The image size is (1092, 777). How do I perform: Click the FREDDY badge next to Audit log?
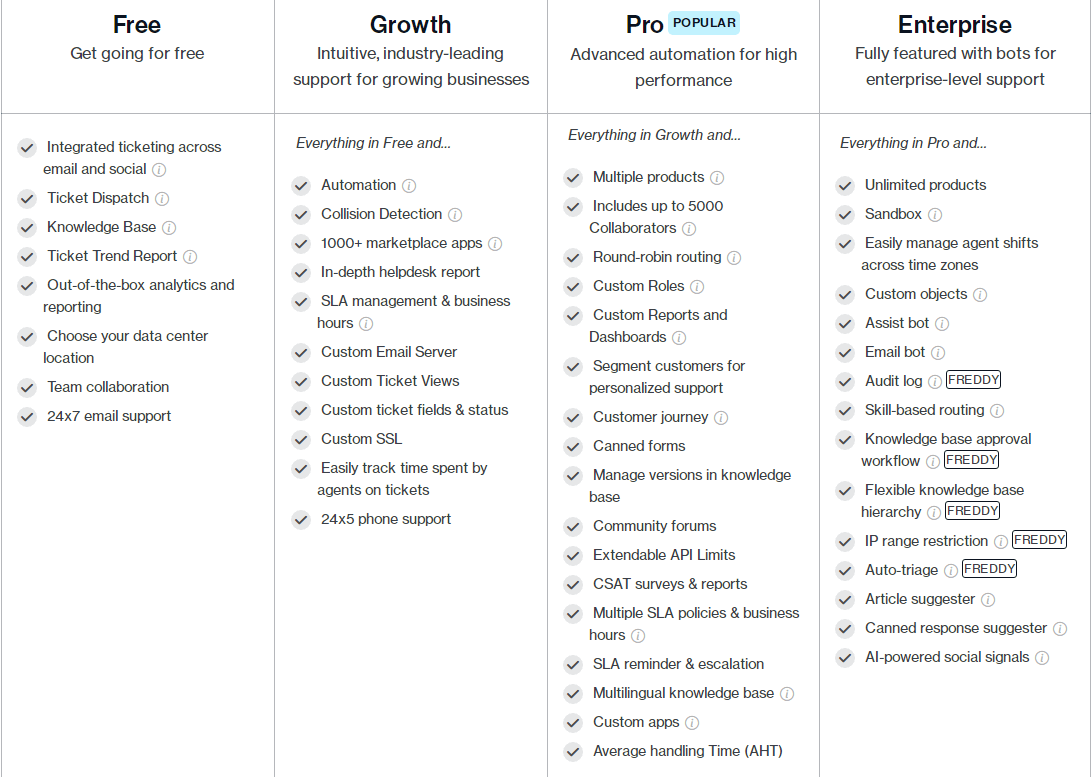(x=974, y=380)
